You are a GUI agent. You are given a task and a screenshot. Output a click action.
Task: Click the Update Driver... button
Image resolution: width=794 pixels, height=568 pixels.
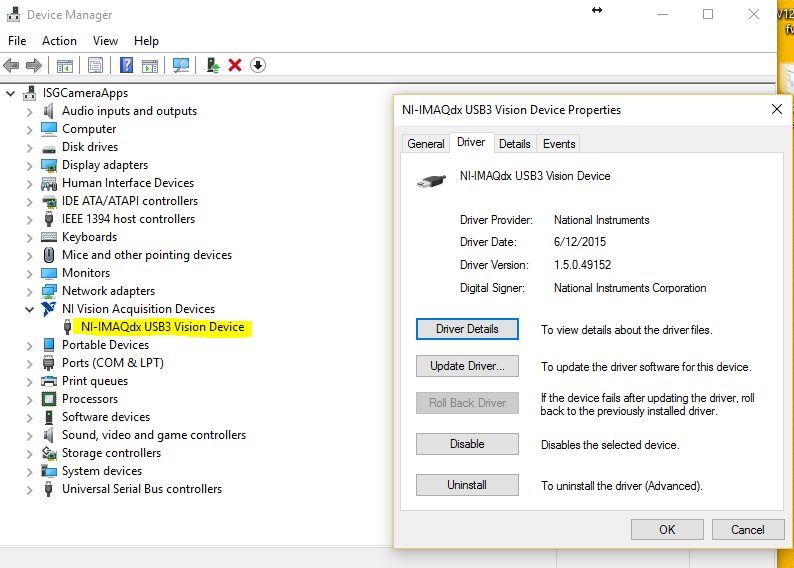coord(467,366)
